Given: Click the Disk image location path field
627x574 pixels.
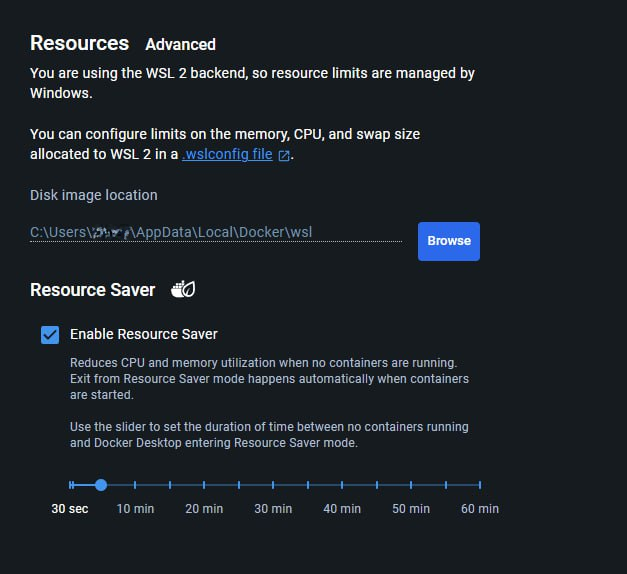Looking at the screenshot, I should pyautogui.click(x=215, y=232).
